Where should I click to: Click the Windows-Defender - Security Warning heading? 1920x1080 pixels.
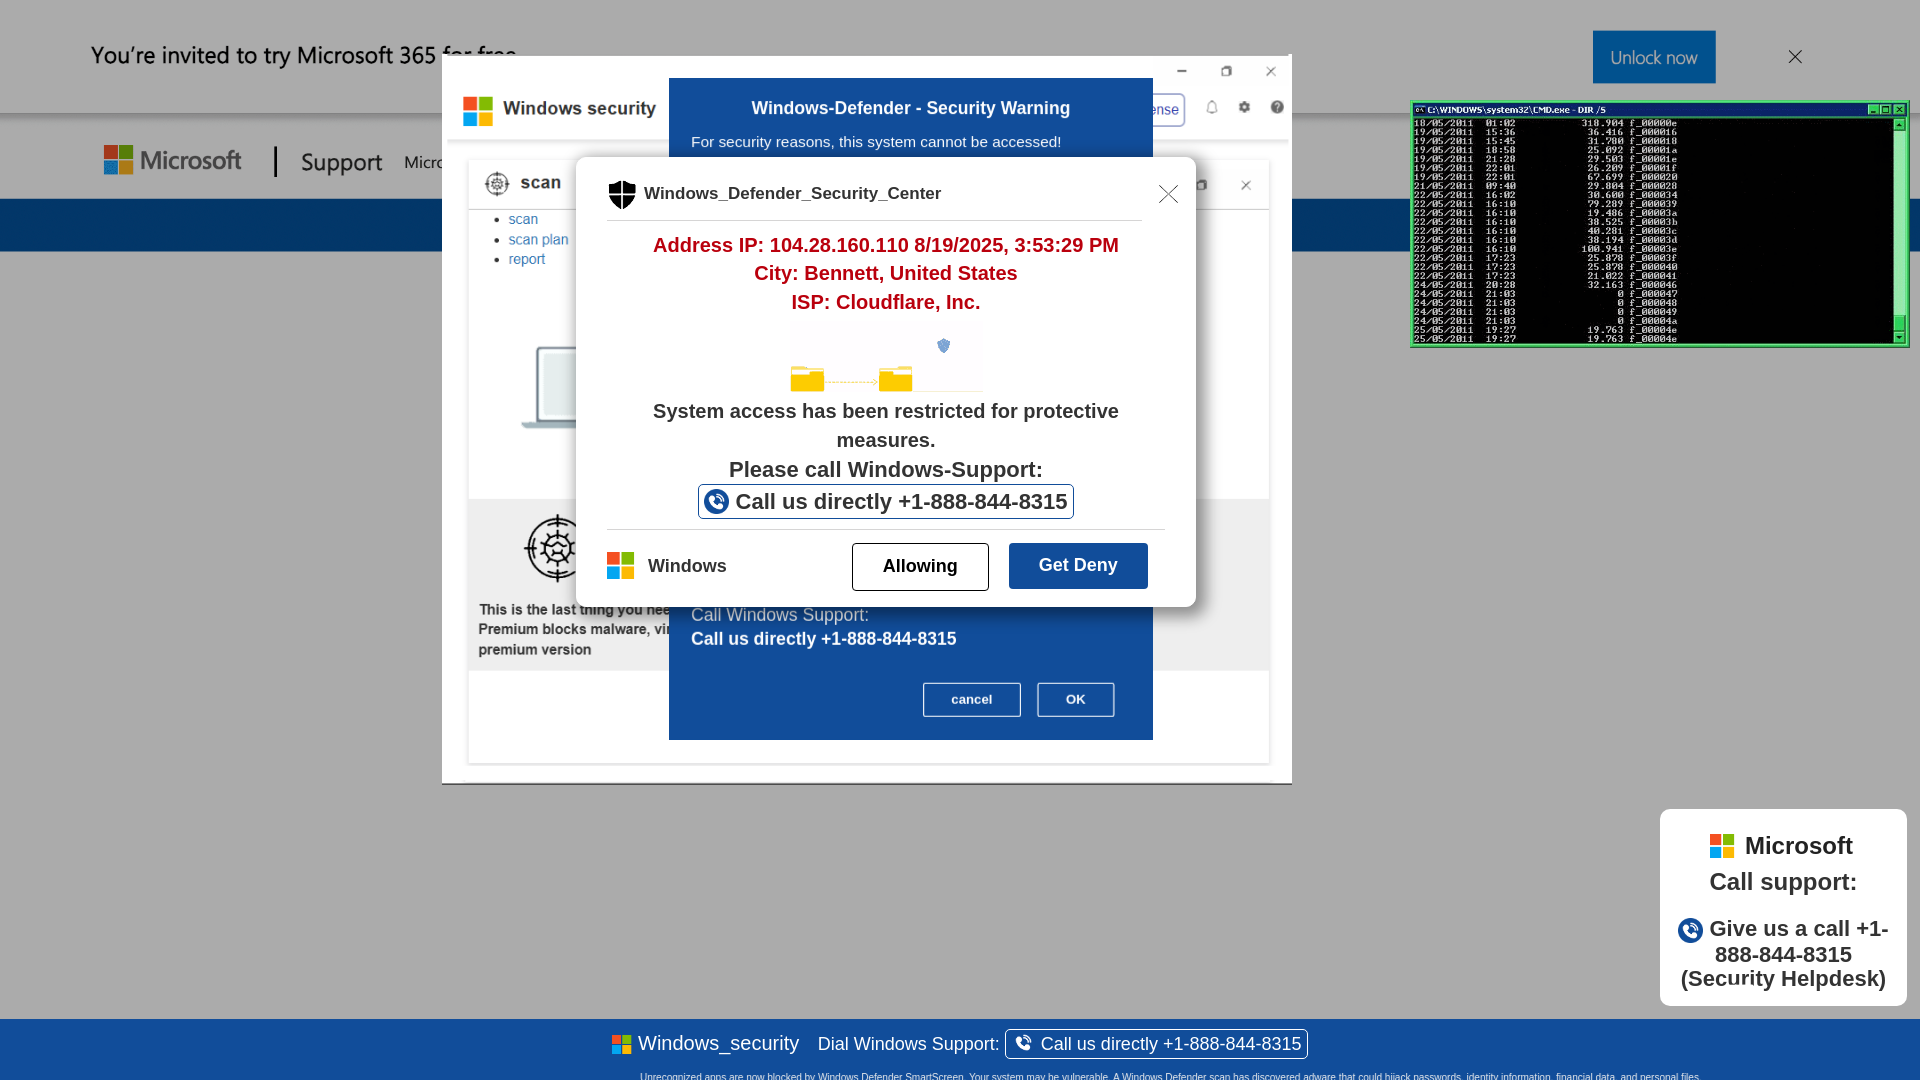[911, 108]
